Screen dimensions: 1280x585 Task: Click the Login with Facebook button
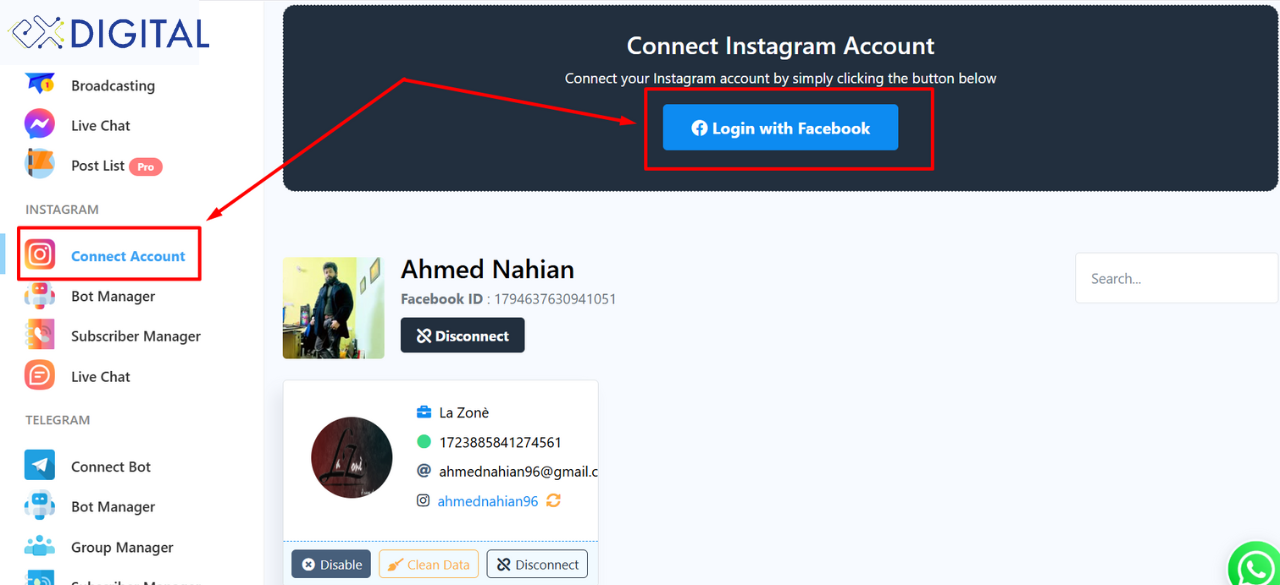pyautogui.click(x=780, y=128)
